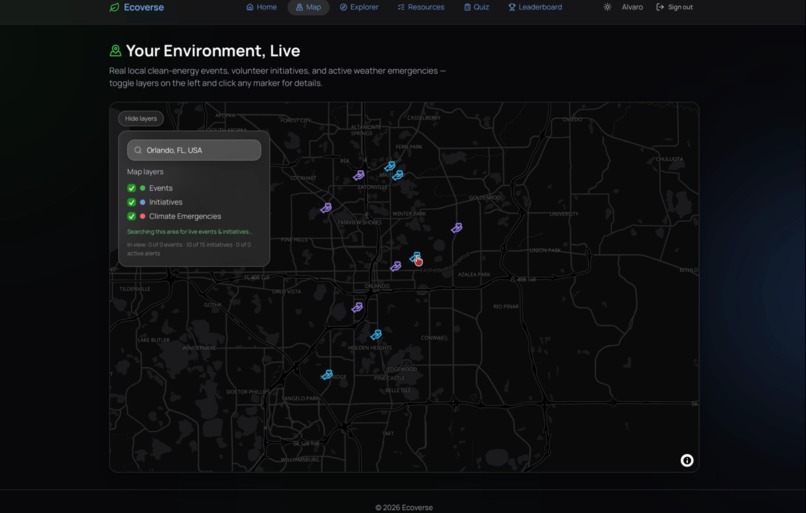Focus the Orlando, FL, USA search field
Screen dimensions: 806x513
(x=194, y=150)
